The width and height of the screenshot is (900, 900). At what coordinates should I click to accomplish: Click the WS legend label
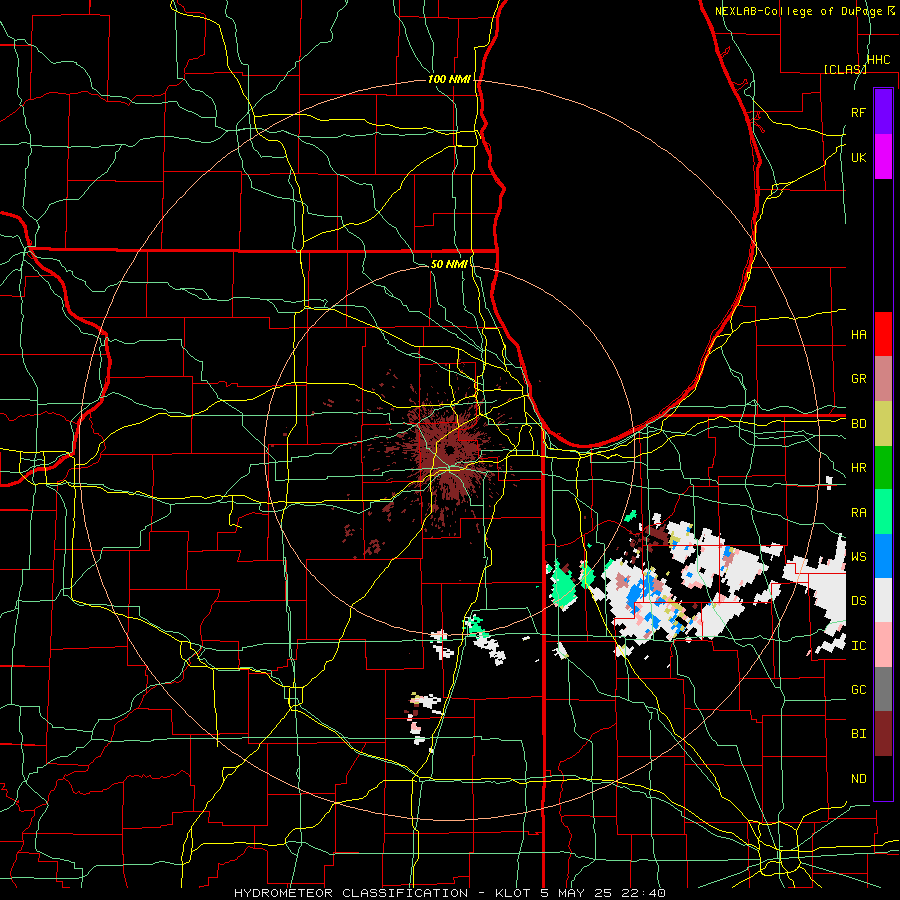pos(858,556)
